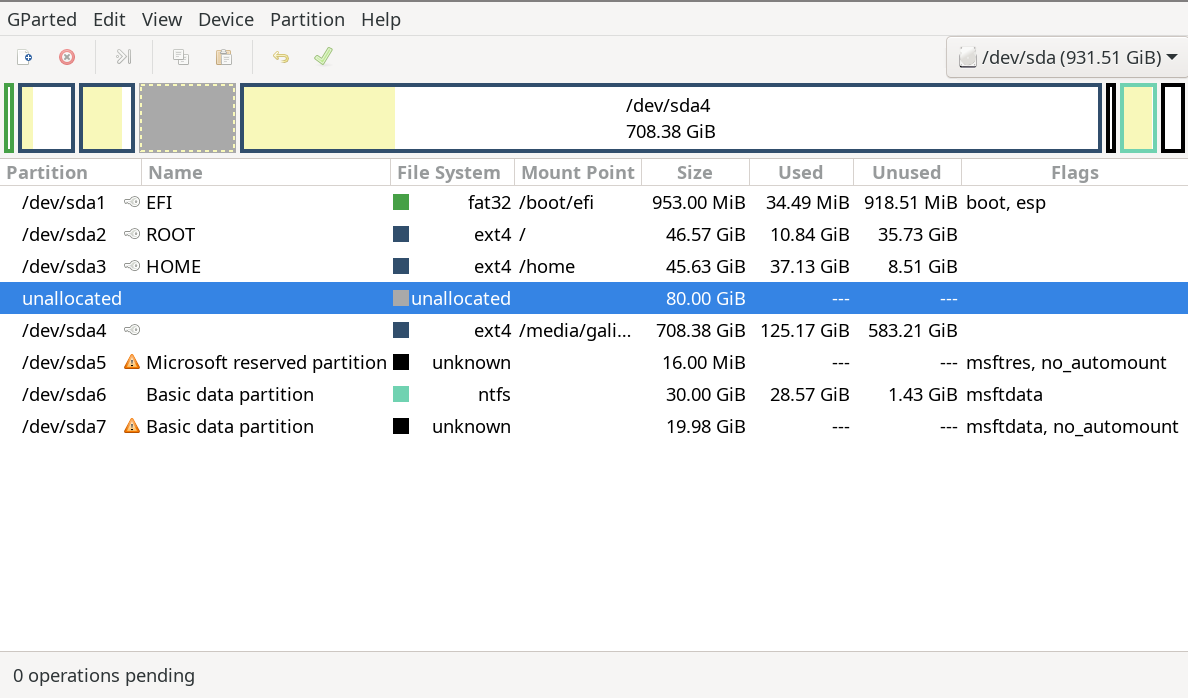
Task: Click the Copy partition icon
Action: point(180,57)
